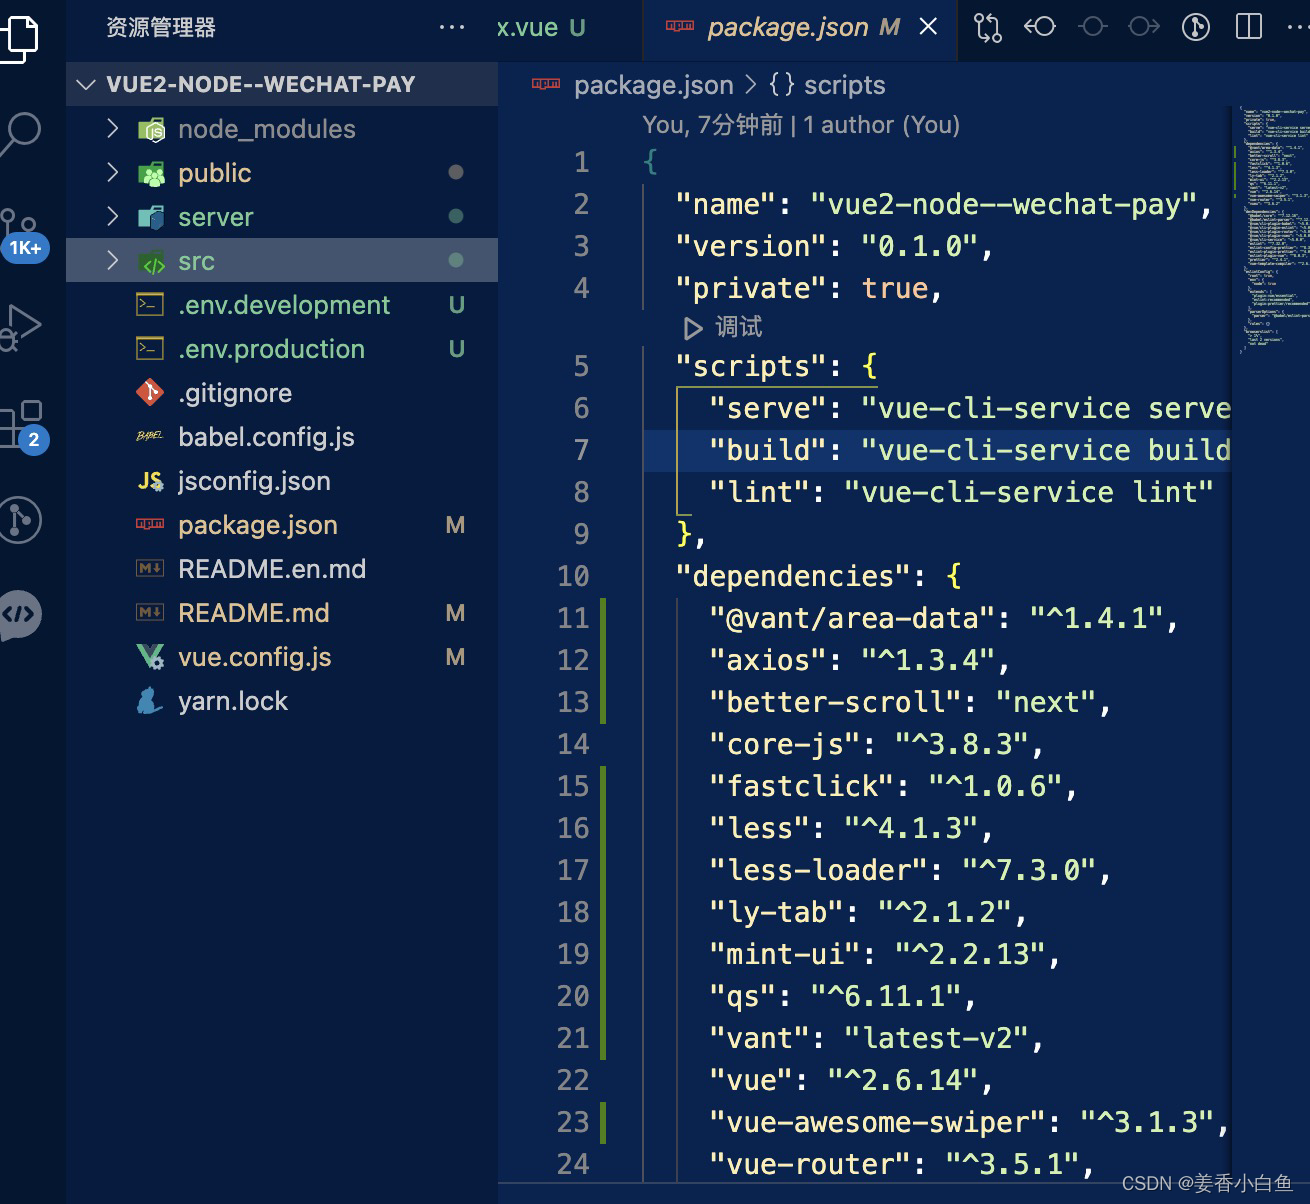Screen dimensions: 1310x1204
Task: Open README.en.md file
Action: tap(282, 569)
